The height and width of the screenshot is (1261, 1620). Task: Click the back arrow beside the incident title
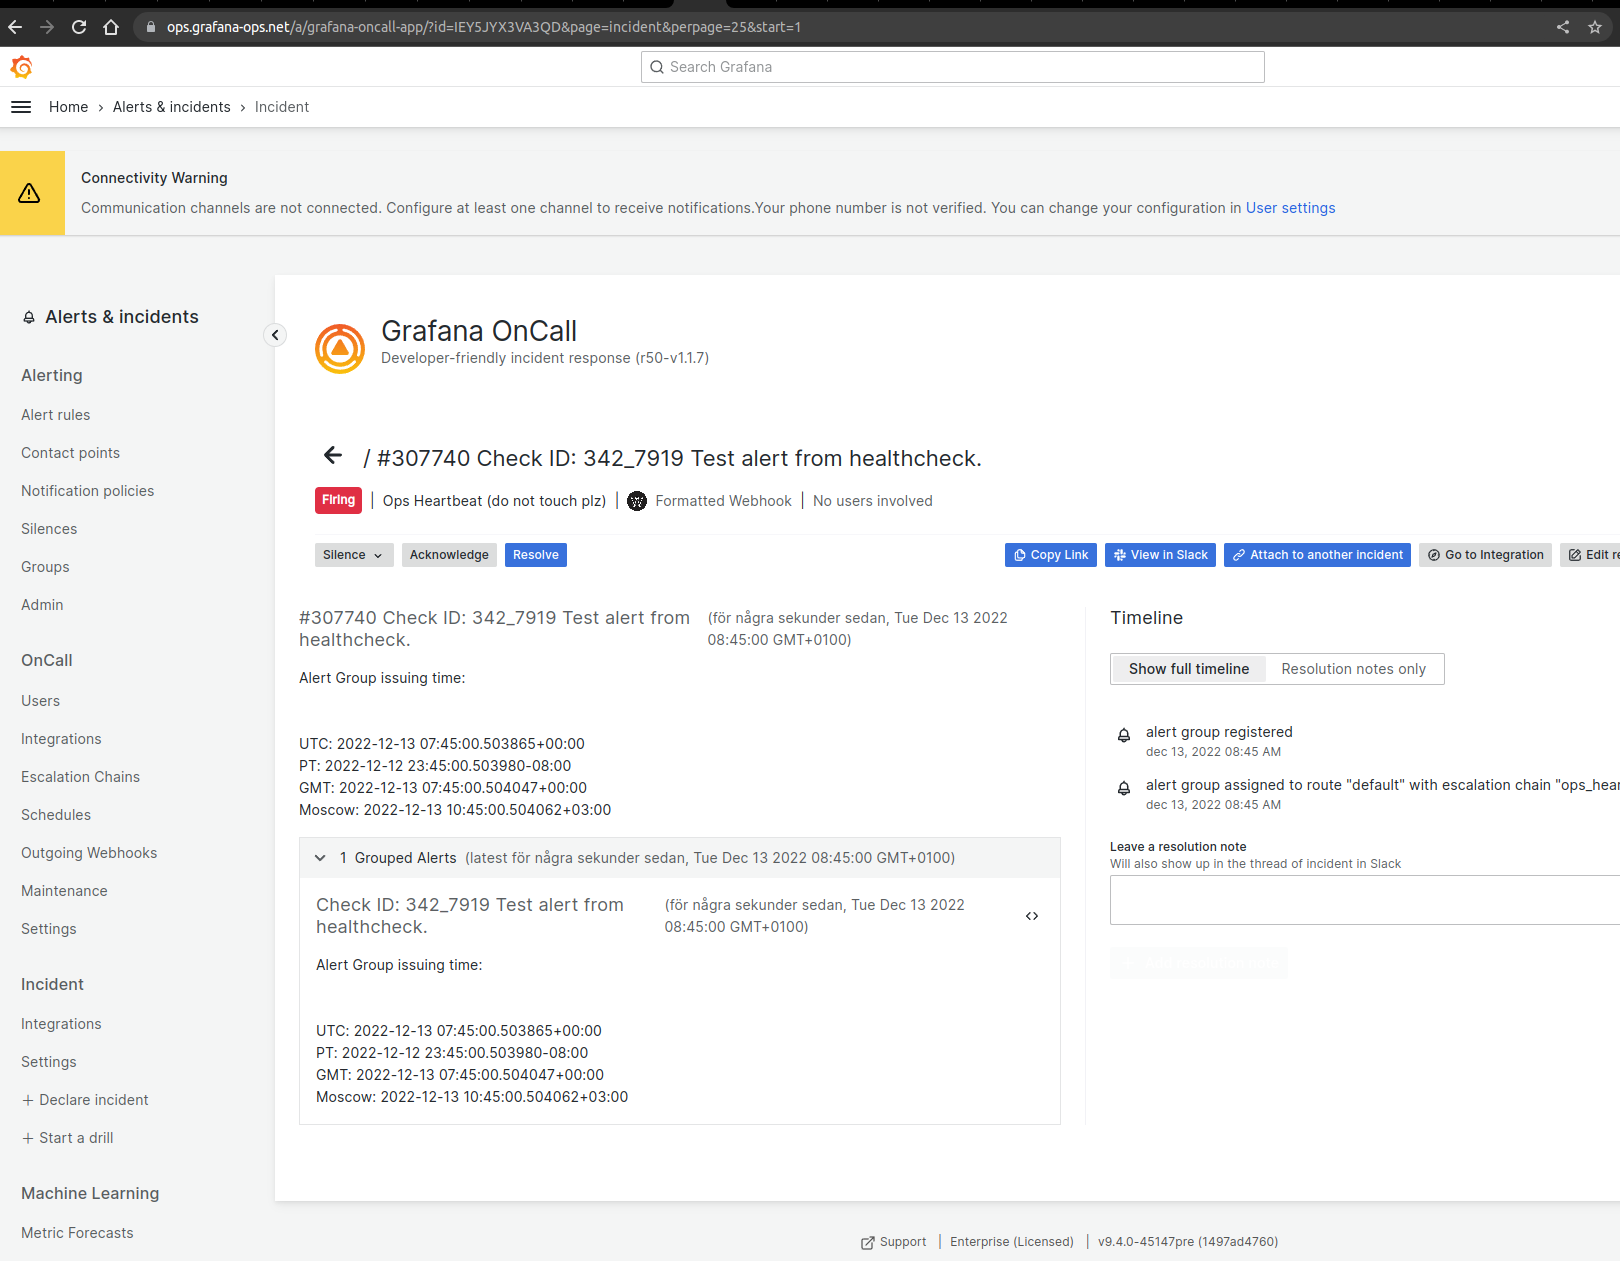(x=333, y=455)
